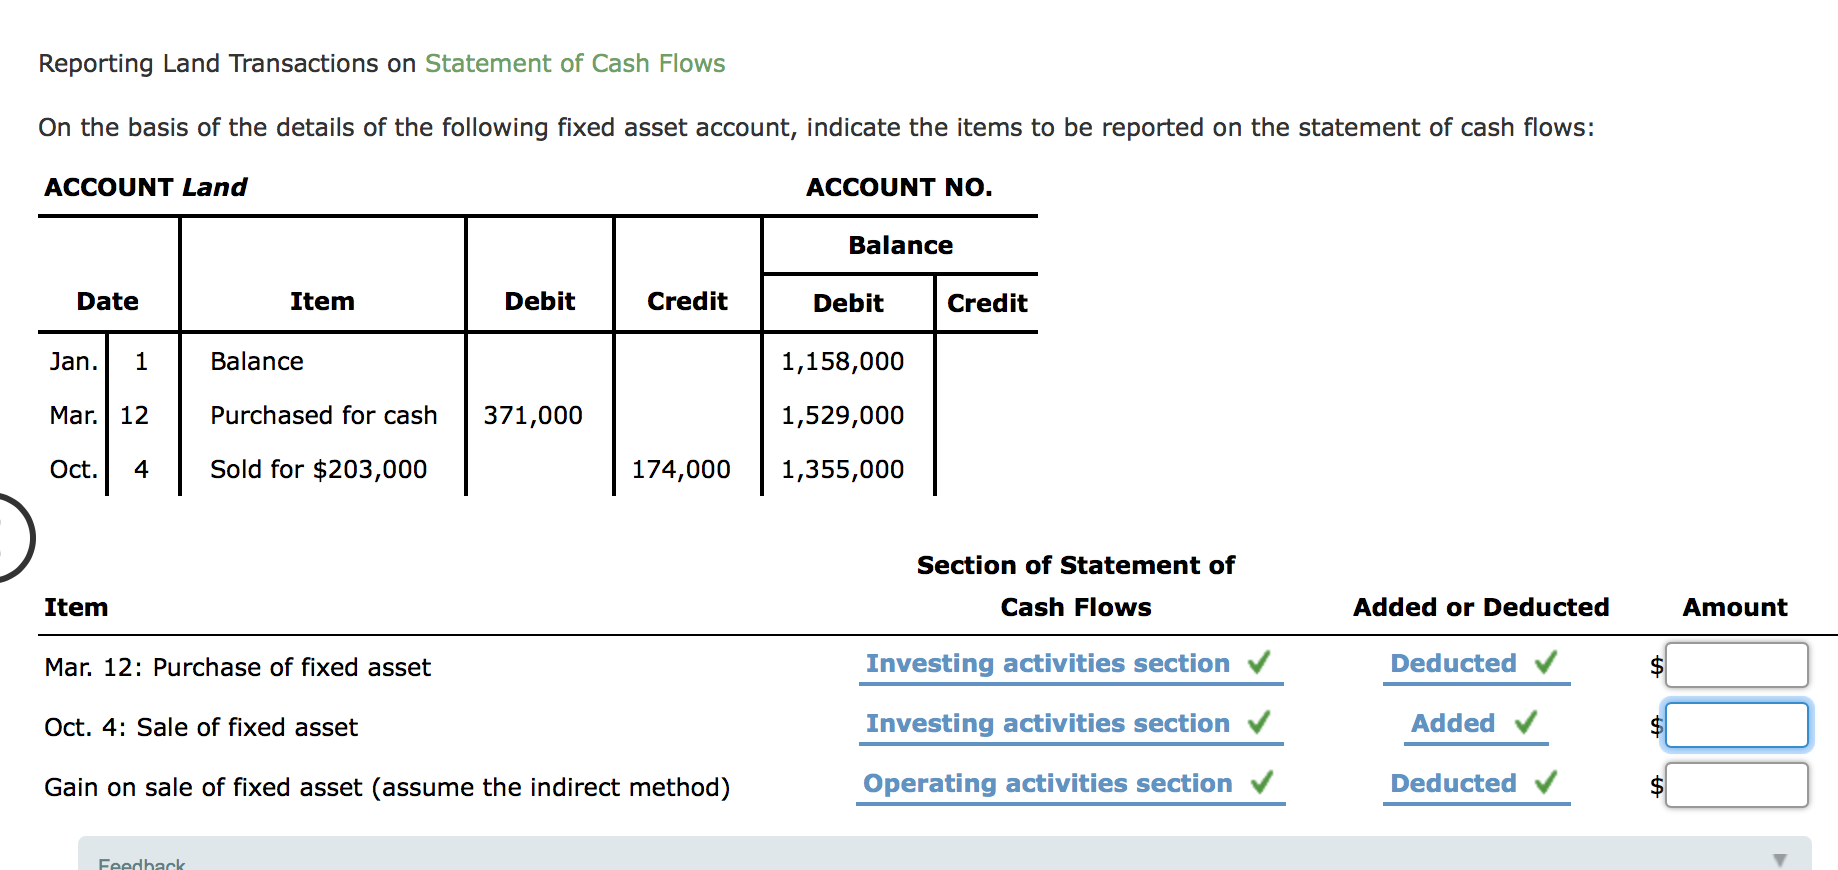
Task: Open section dropdown for Oct. 4 sale row
Action: pos(1047,724)
